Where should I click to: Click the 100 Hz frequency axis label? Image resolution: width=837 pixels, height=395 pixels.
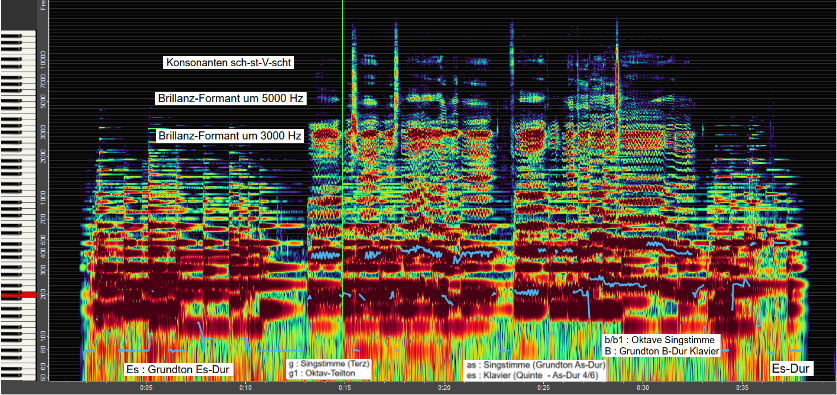43,337
